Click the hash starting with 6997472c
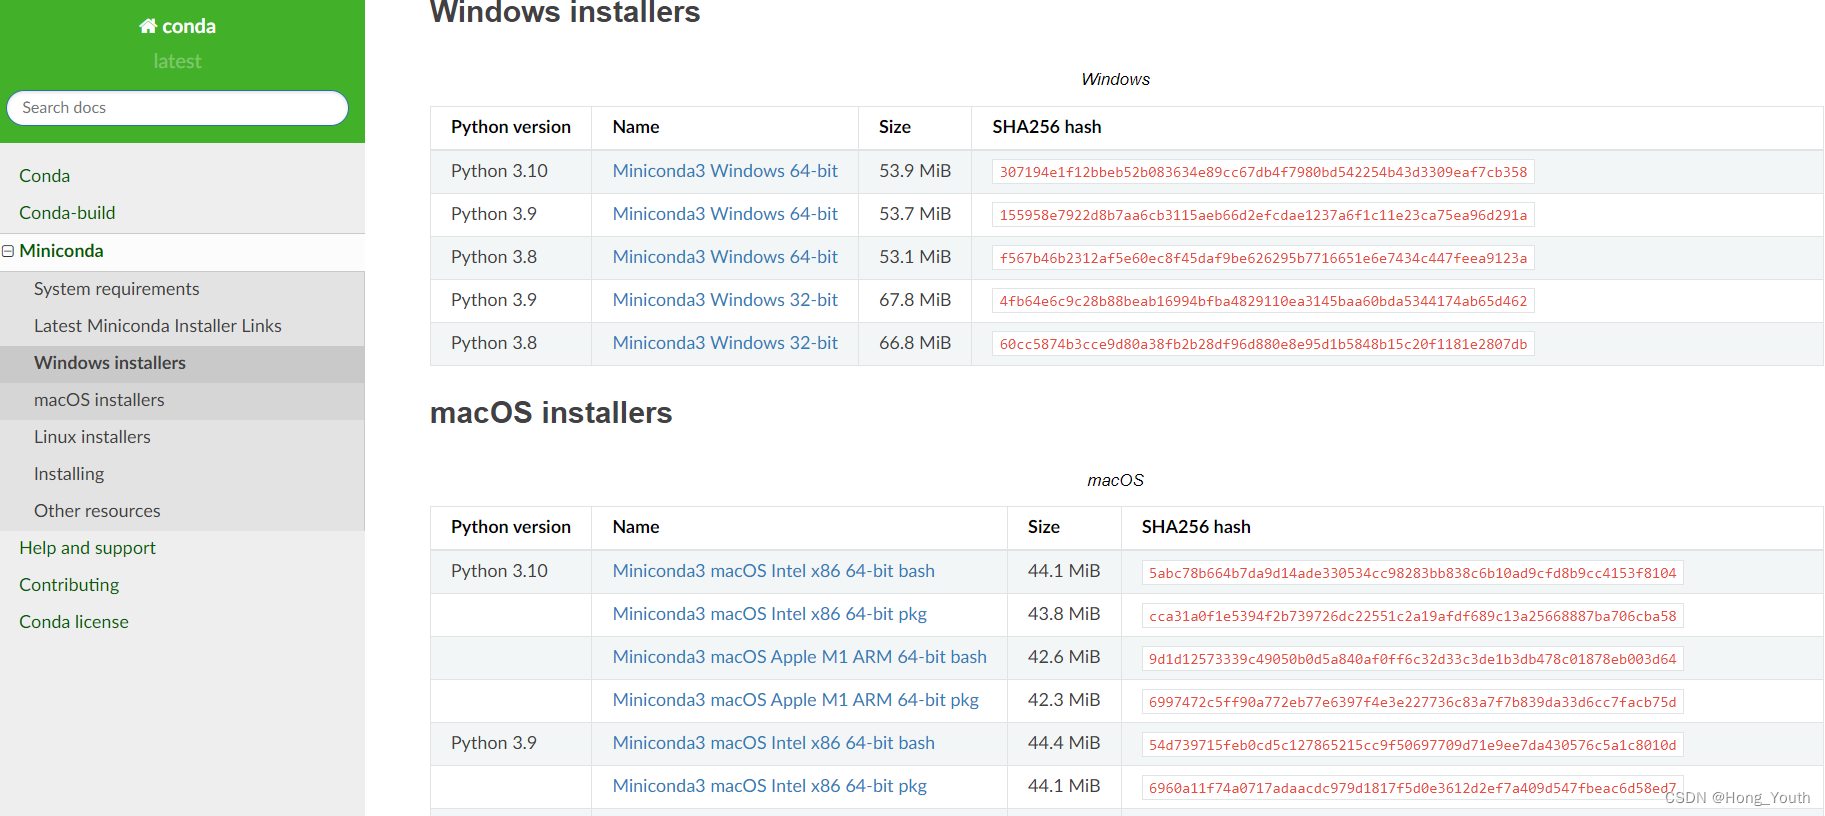Viewport: 1825px width, 816px height. 1412,702
